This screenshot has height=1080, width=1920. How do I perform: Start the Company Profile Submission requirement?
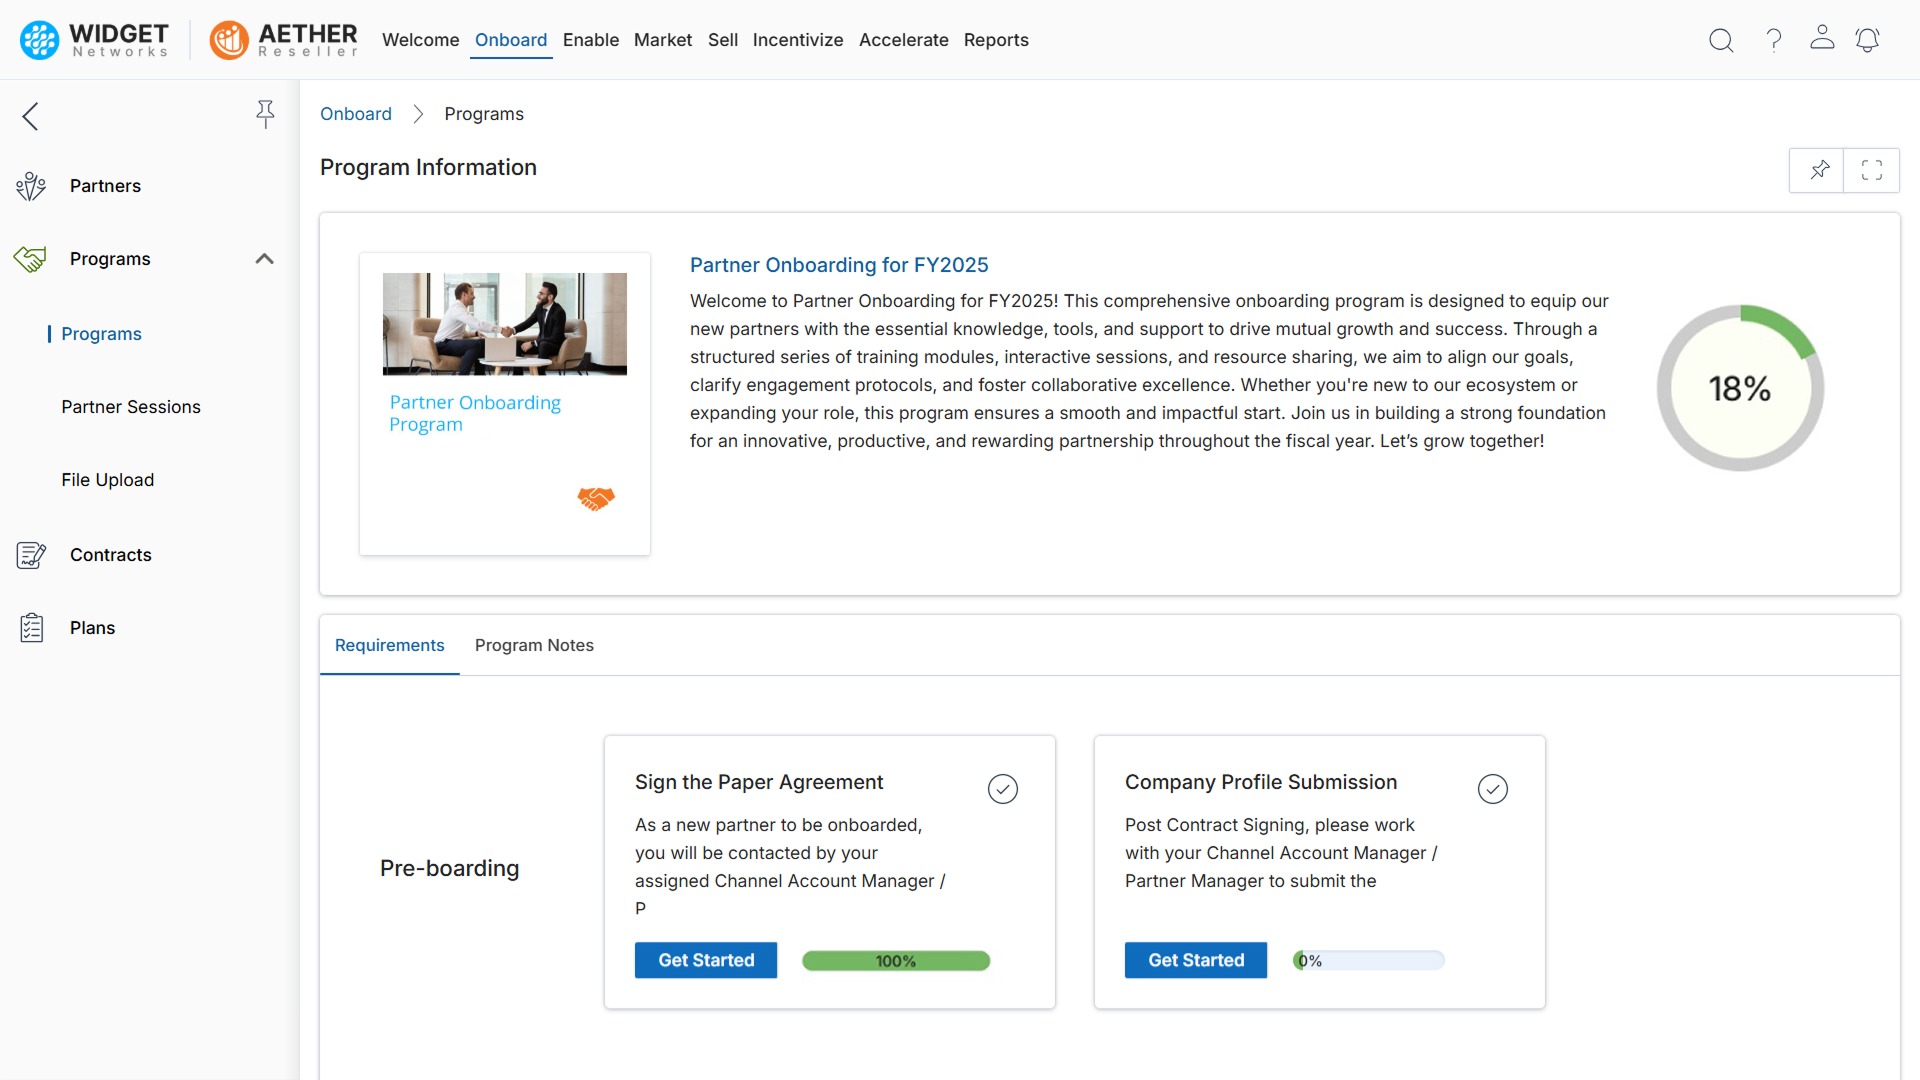pyautogui.click(x=1195, y=960)
